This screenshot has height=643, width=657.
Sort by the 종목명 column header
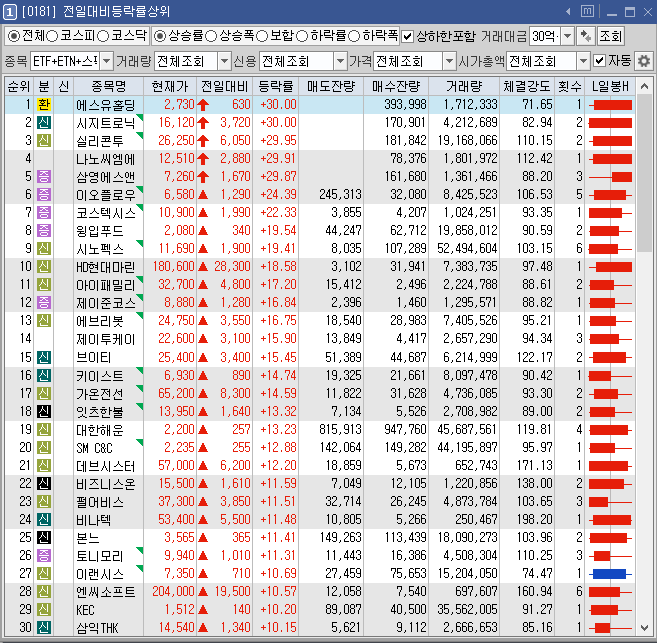click(x=109, y=86)
